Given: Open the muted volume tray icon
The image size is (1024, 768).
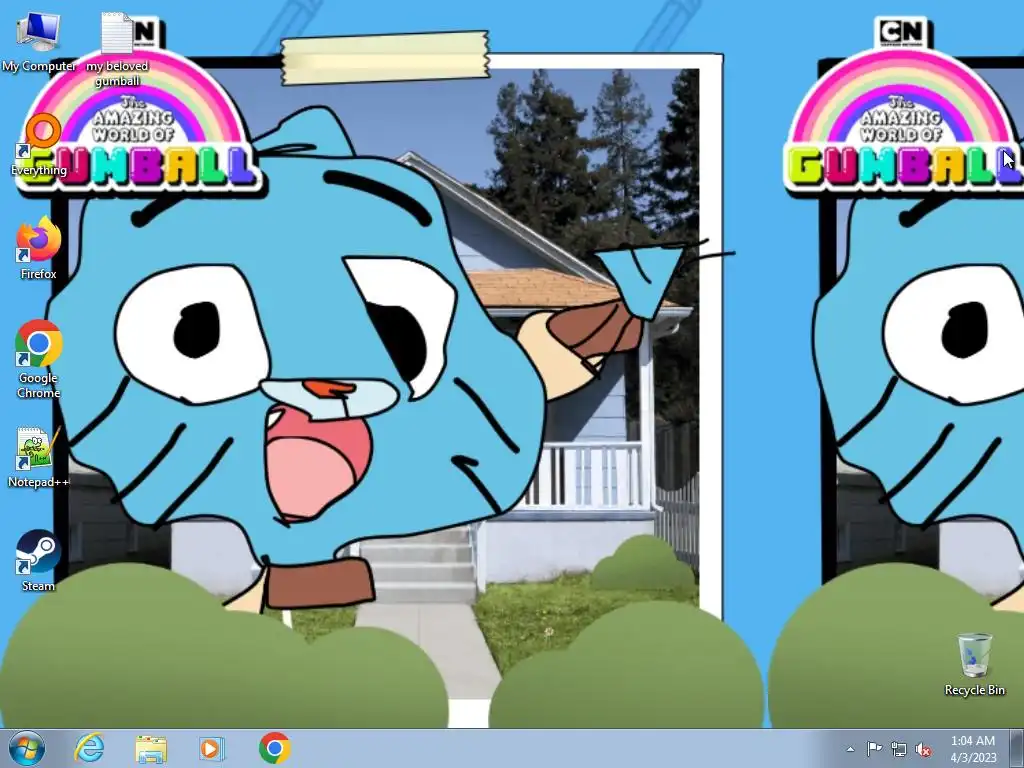Looking at the screenshot, I should tap(923, 749).
